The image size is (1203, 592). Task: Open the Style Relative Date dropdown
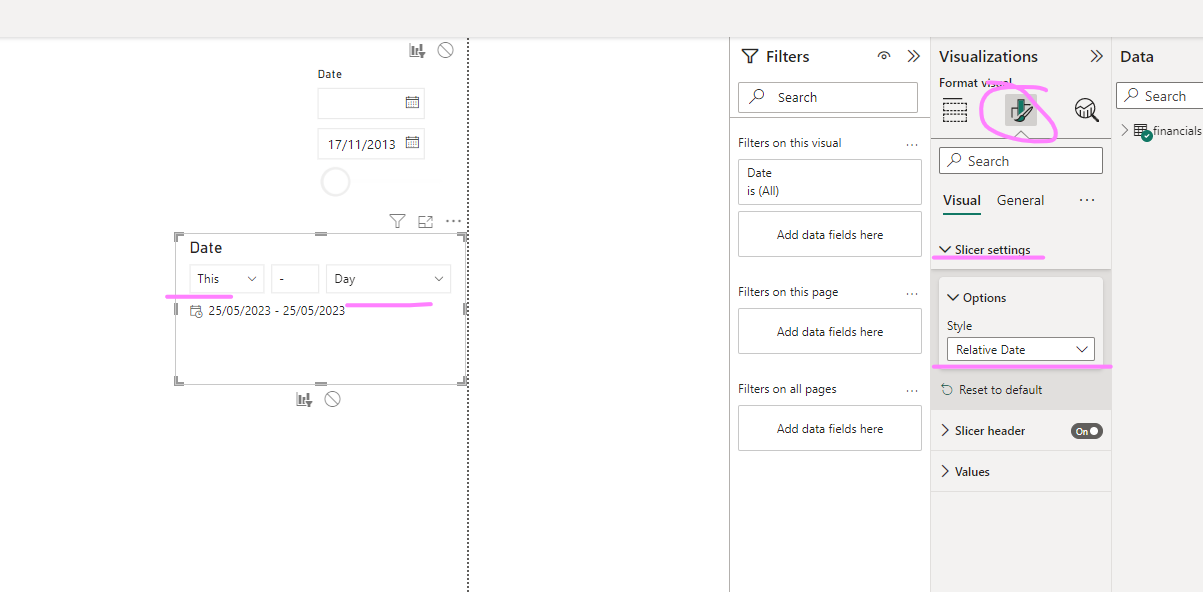point(1021,349)
